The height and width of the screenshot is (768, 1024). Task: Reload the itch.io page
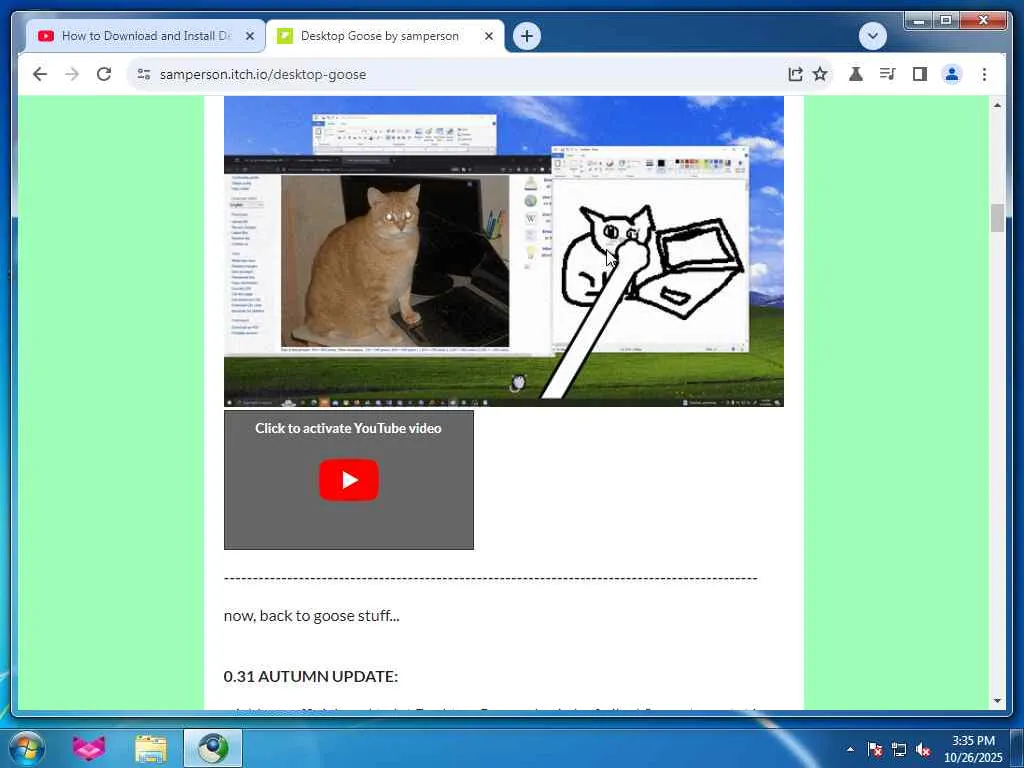104,74
